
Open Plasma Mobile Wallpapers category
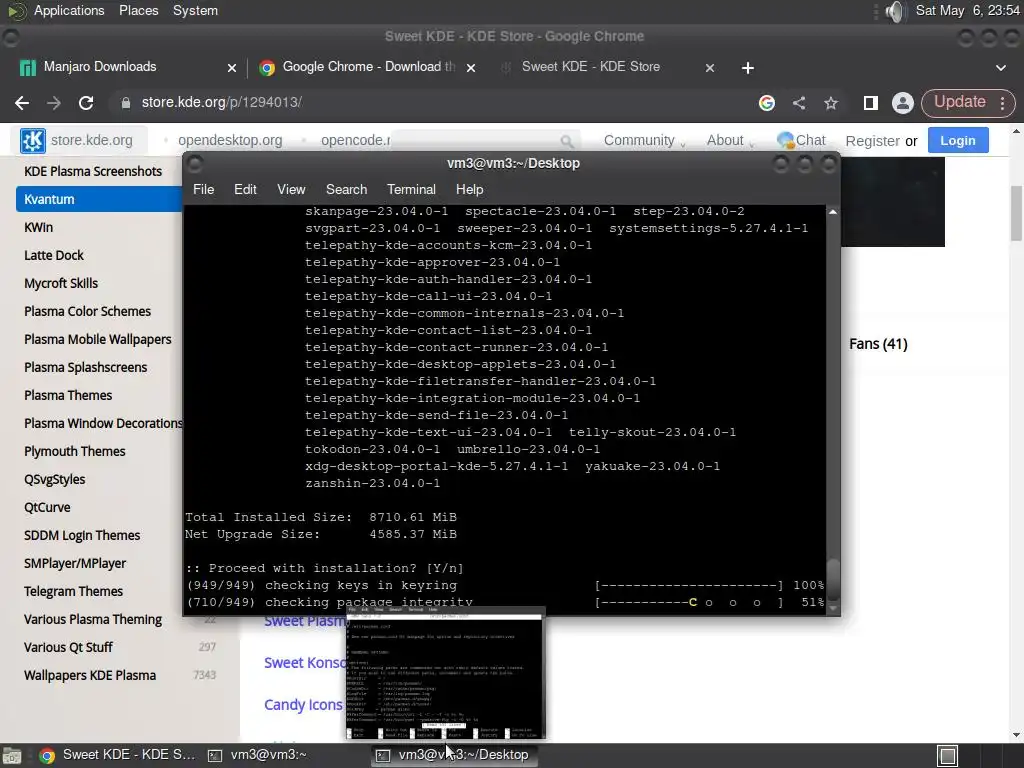[x=98, y=340]
